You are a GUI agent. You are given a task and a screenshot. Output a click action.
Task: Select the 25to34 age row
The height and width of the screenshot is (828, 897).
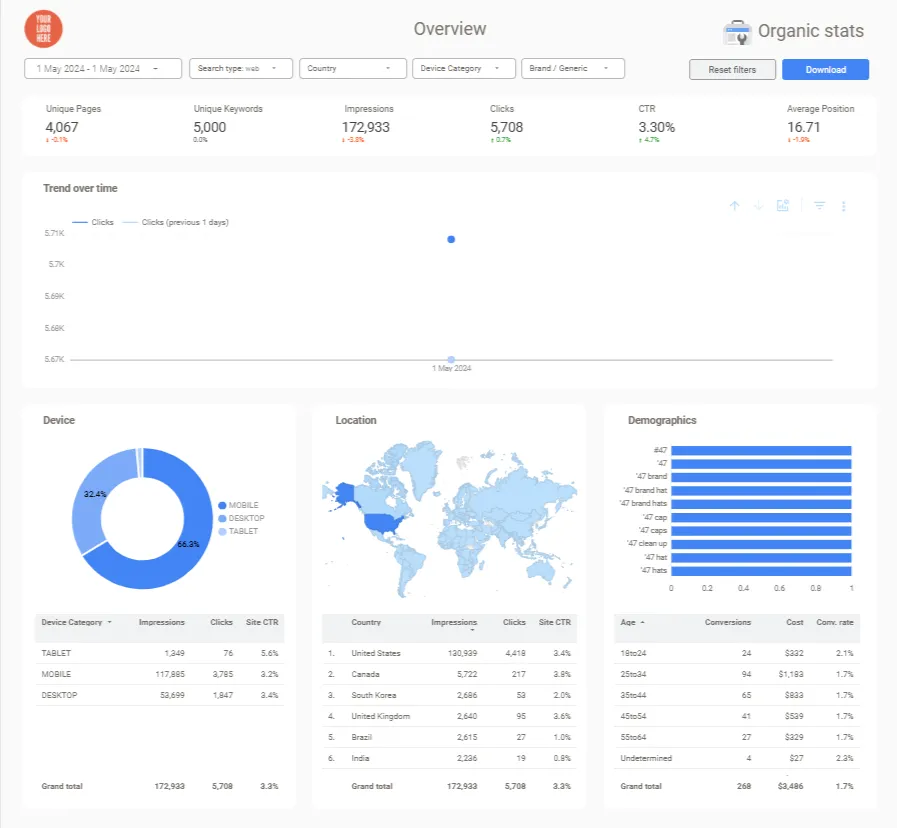[x=737, y=674]
